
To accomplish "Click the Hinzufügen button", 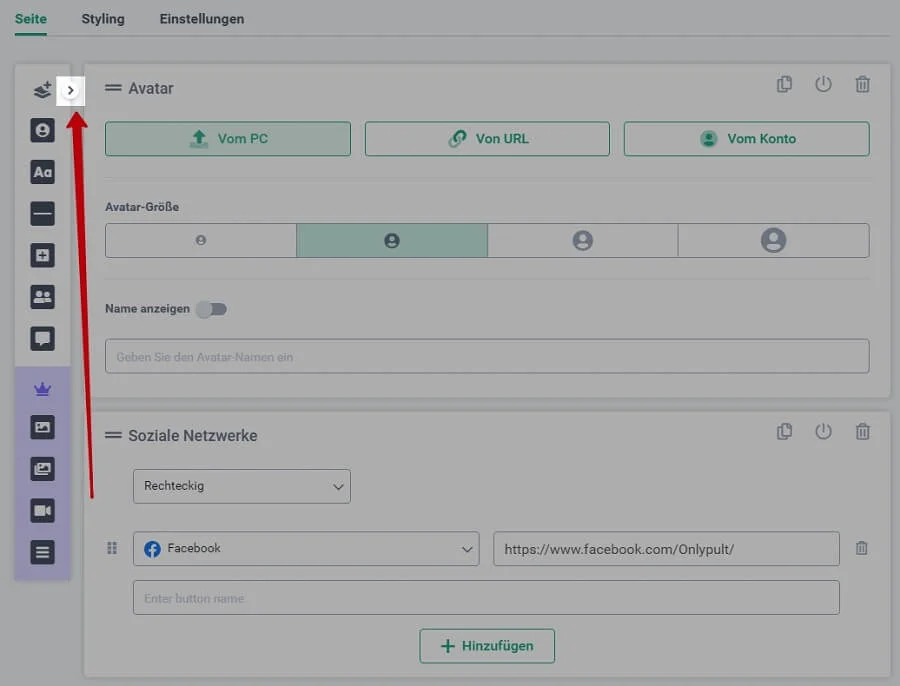I will pos(487,646).
